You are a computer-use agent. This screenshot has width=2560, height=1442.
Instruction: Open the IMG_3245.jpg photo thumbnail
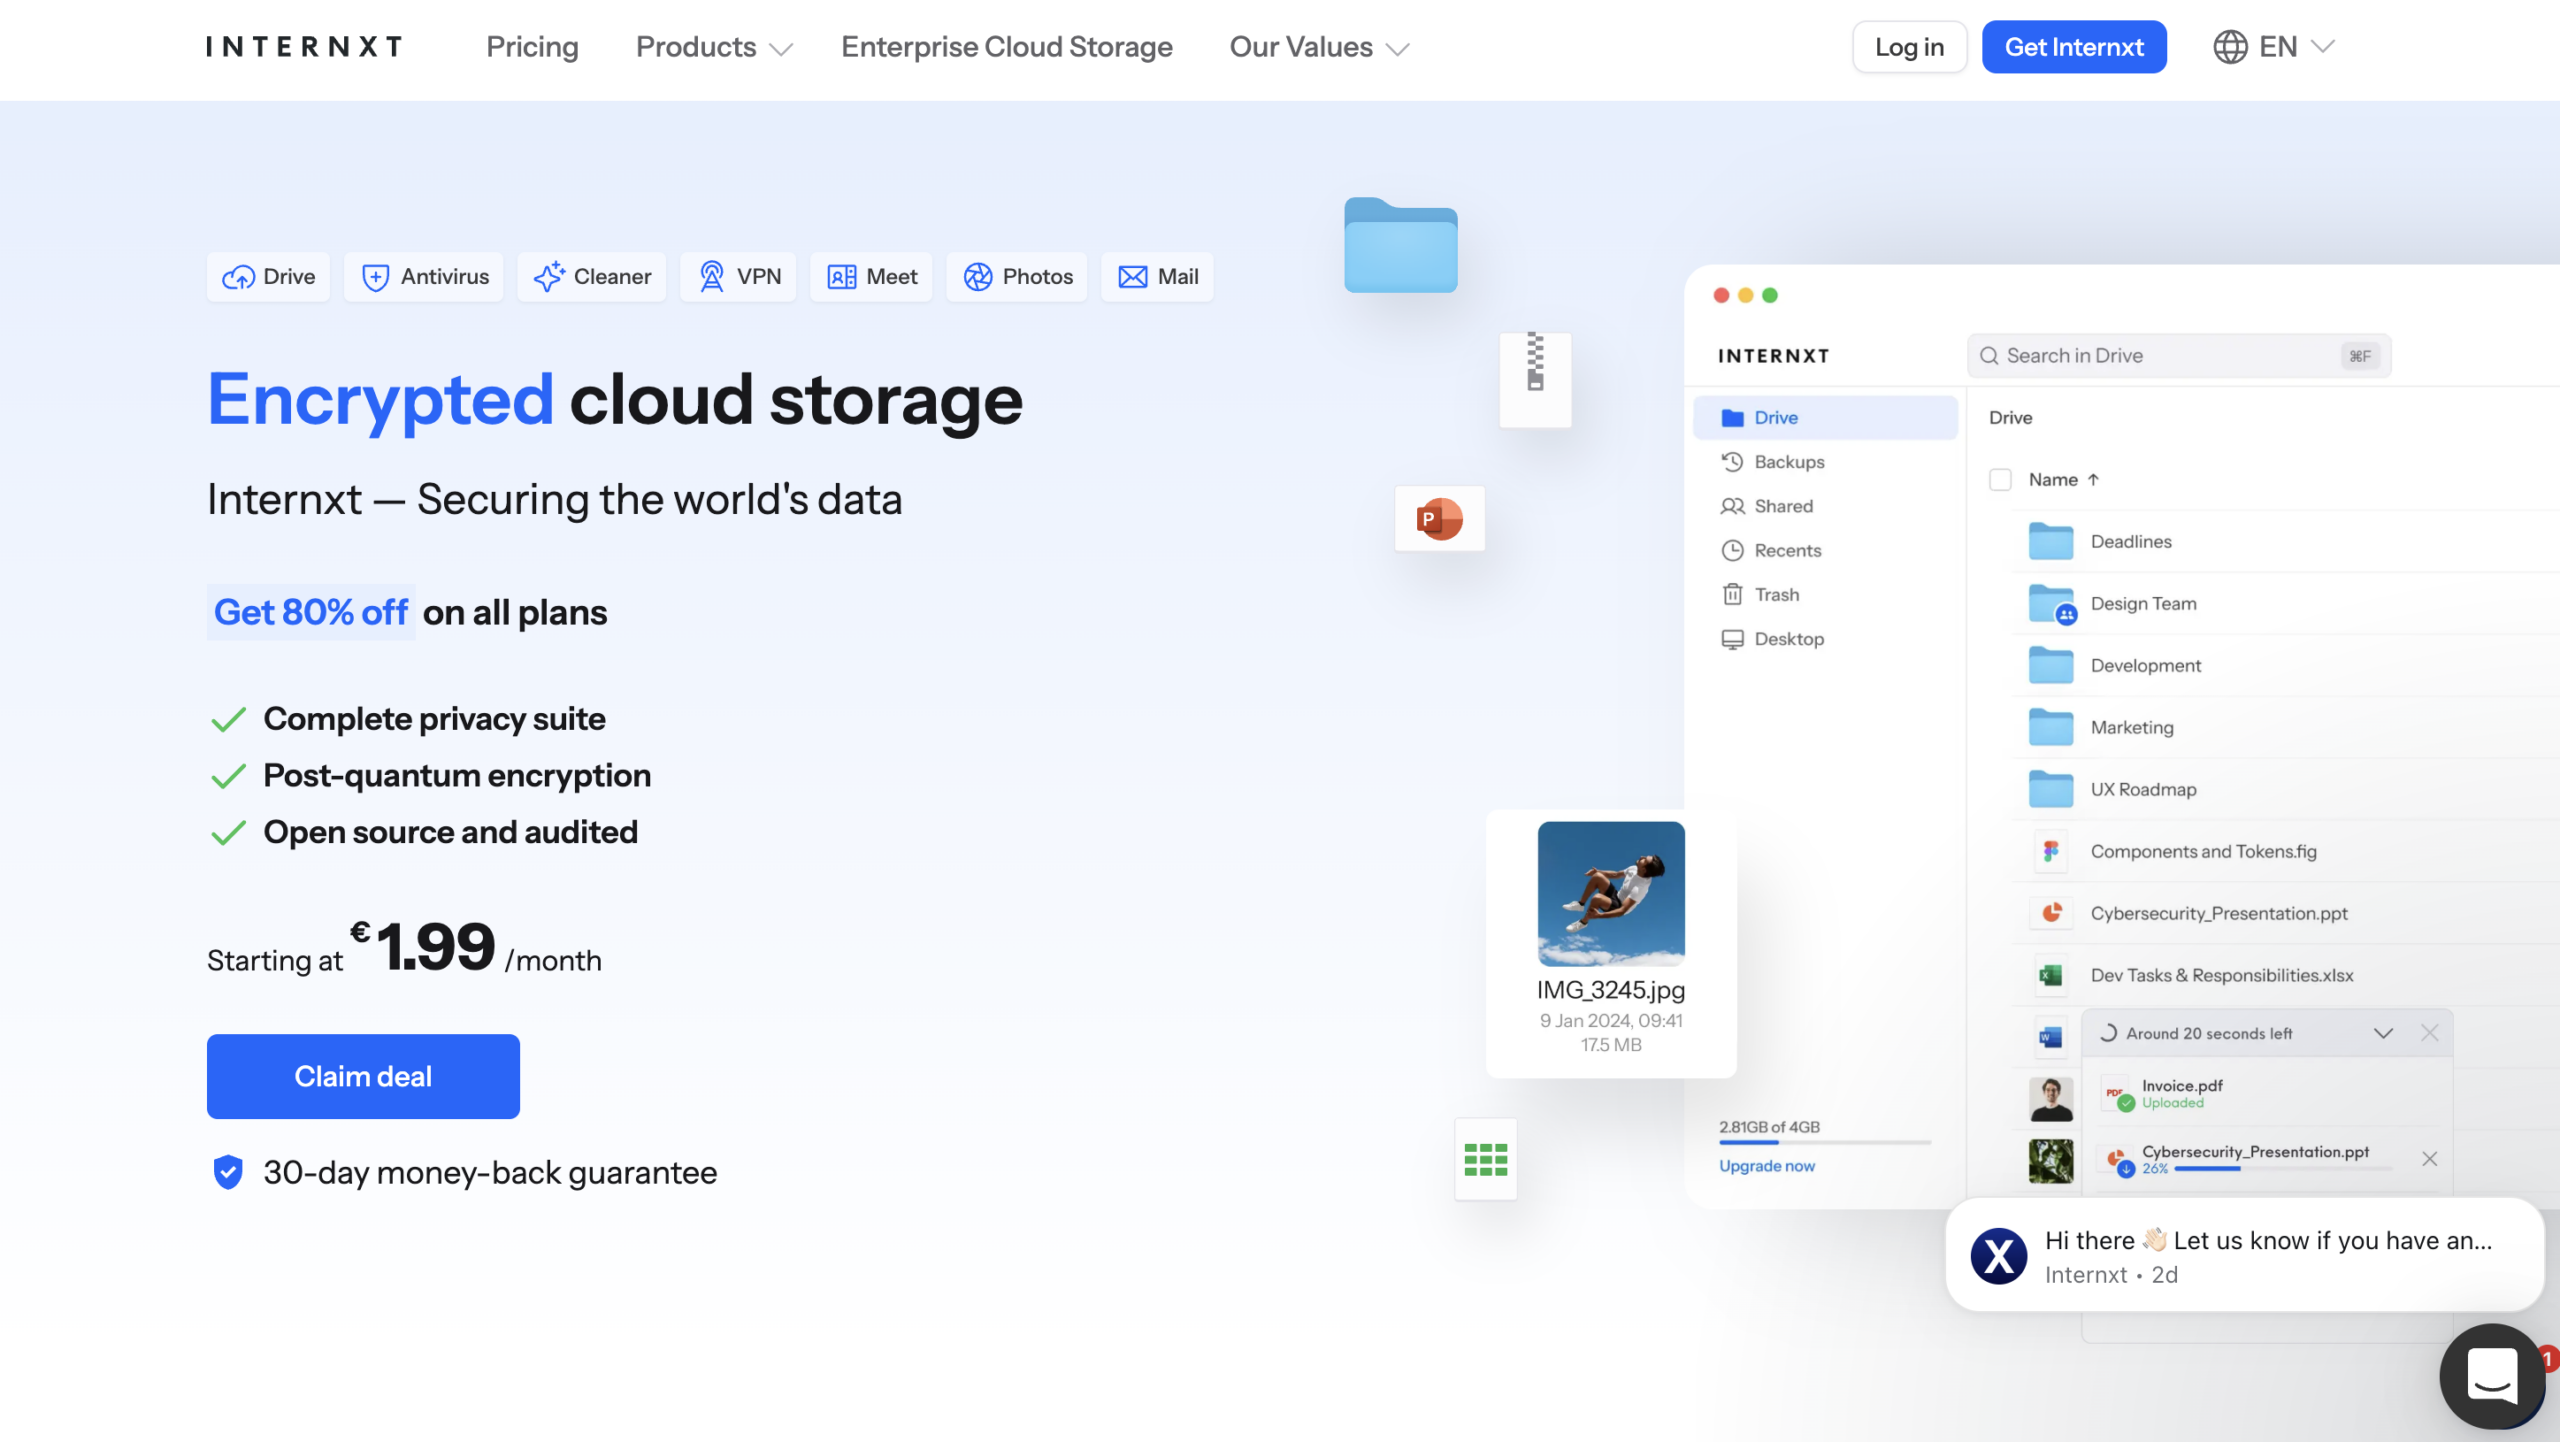point(1611,894)
